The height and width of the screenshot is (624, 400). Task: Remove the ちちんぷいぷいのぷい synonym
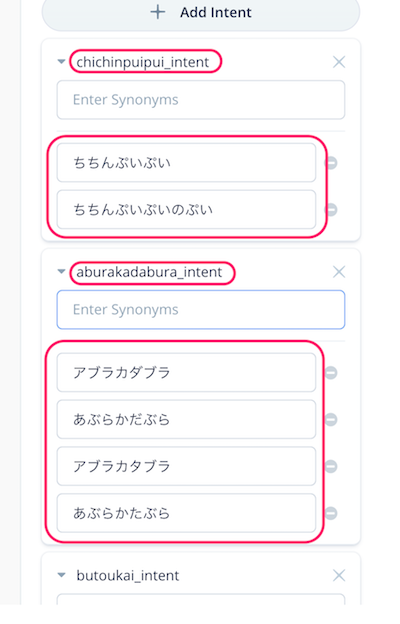tap(331, 210)
